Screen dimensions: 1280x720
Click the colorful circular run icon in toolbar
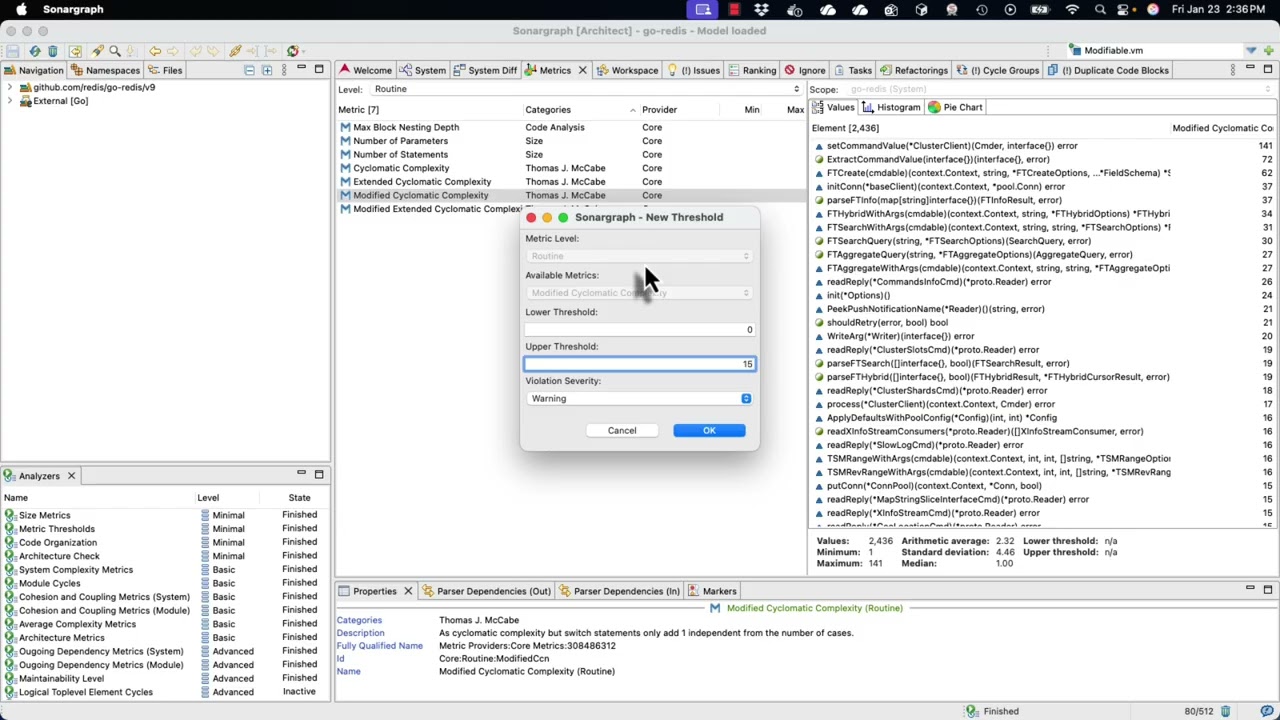pos(292,51)
